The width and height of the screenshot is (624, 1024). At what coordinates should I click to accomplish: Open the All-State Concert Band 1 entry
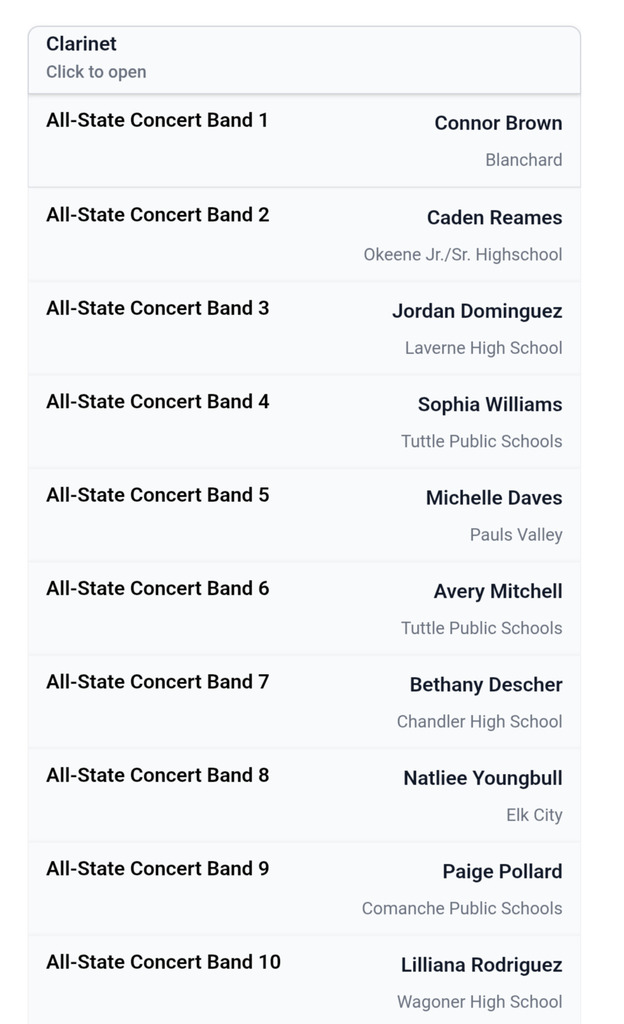coord(156,120)
